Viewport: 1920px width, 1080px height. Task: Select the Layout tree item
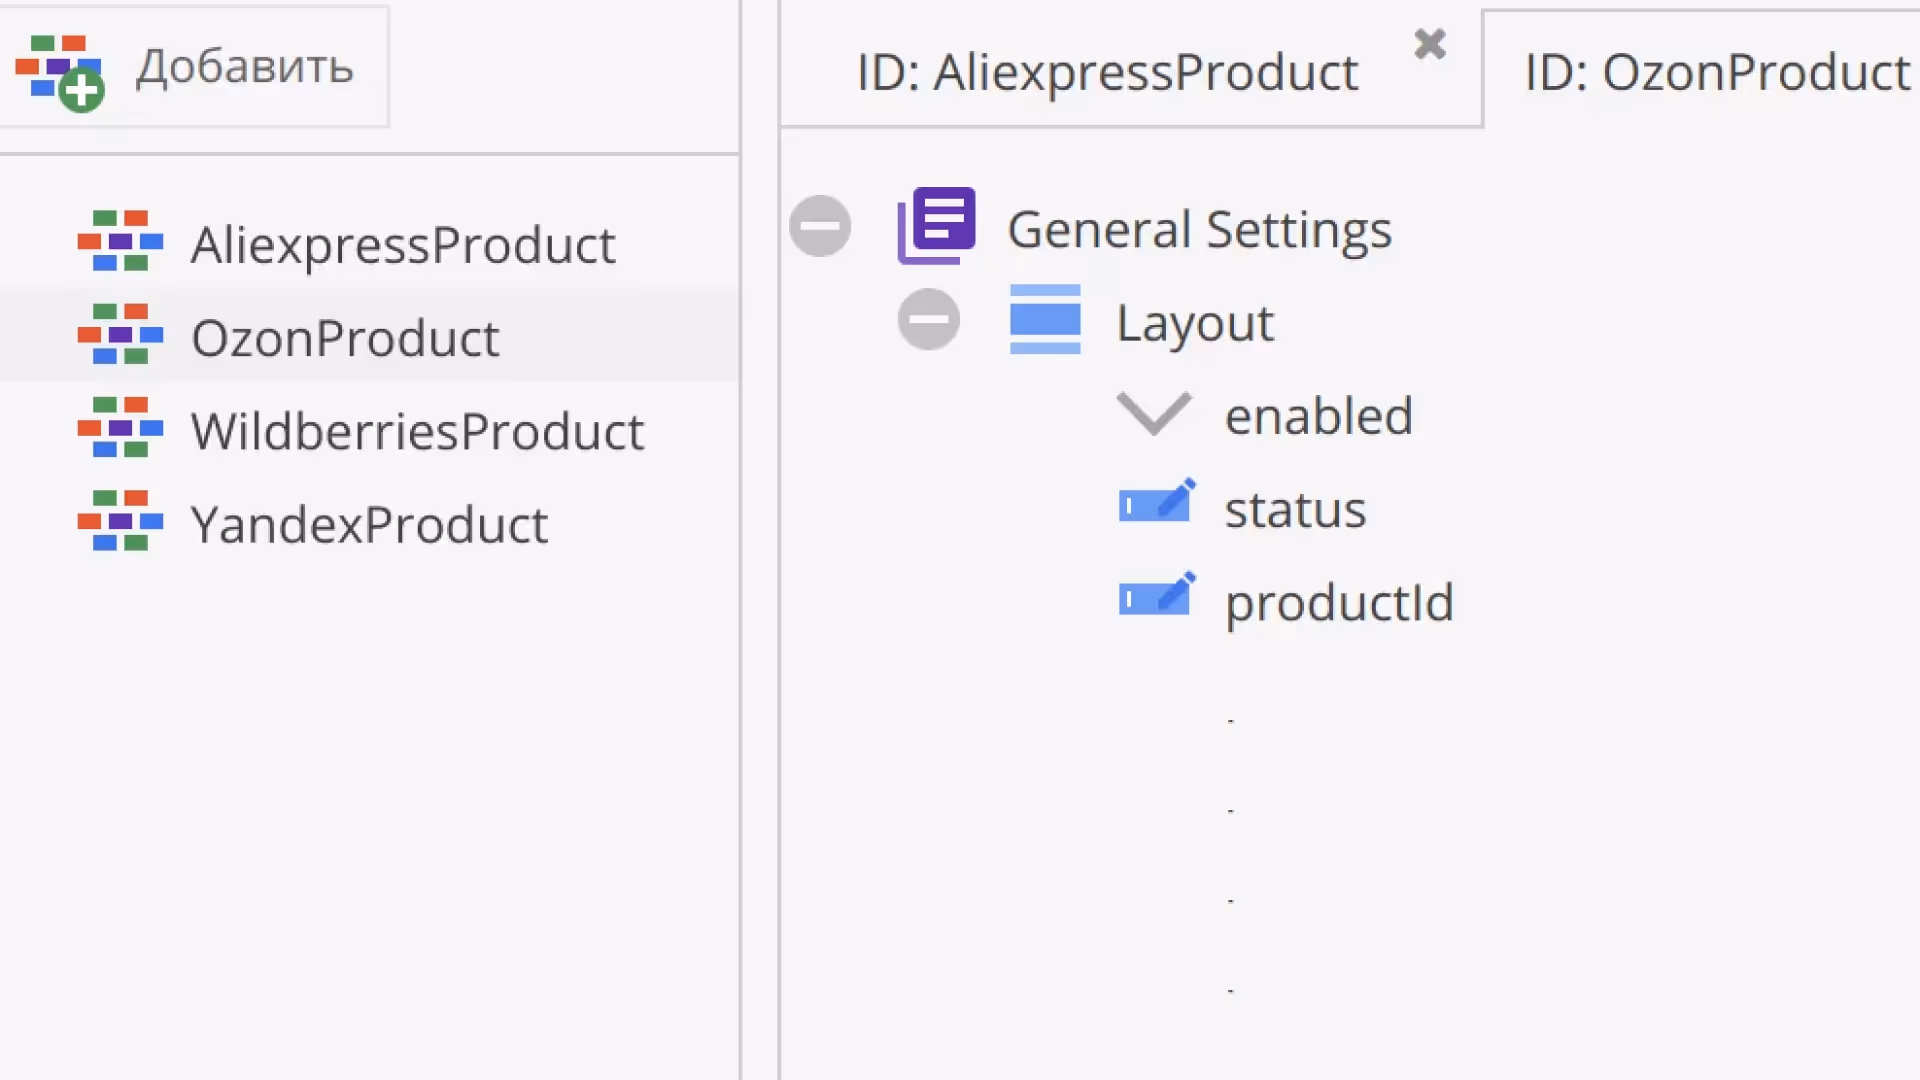click(1195, 323)
